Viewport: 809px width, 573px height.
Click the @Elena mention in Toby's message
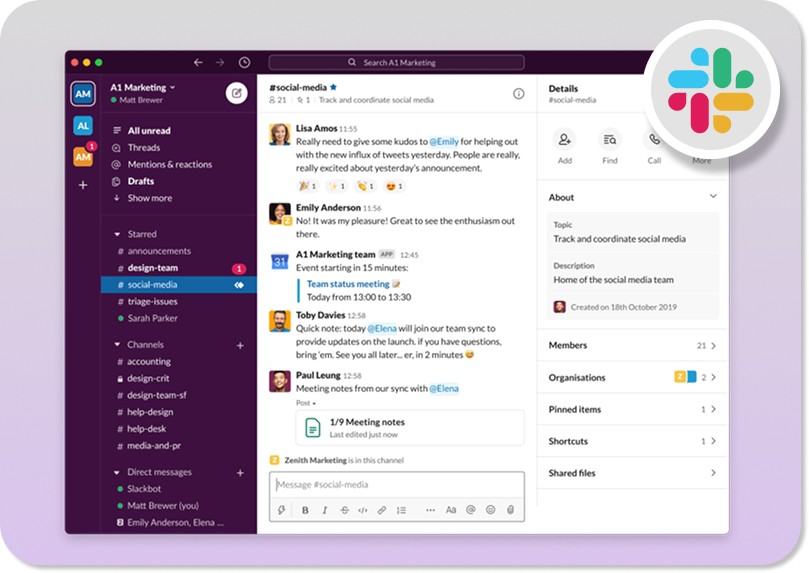[x=382, y=328]
